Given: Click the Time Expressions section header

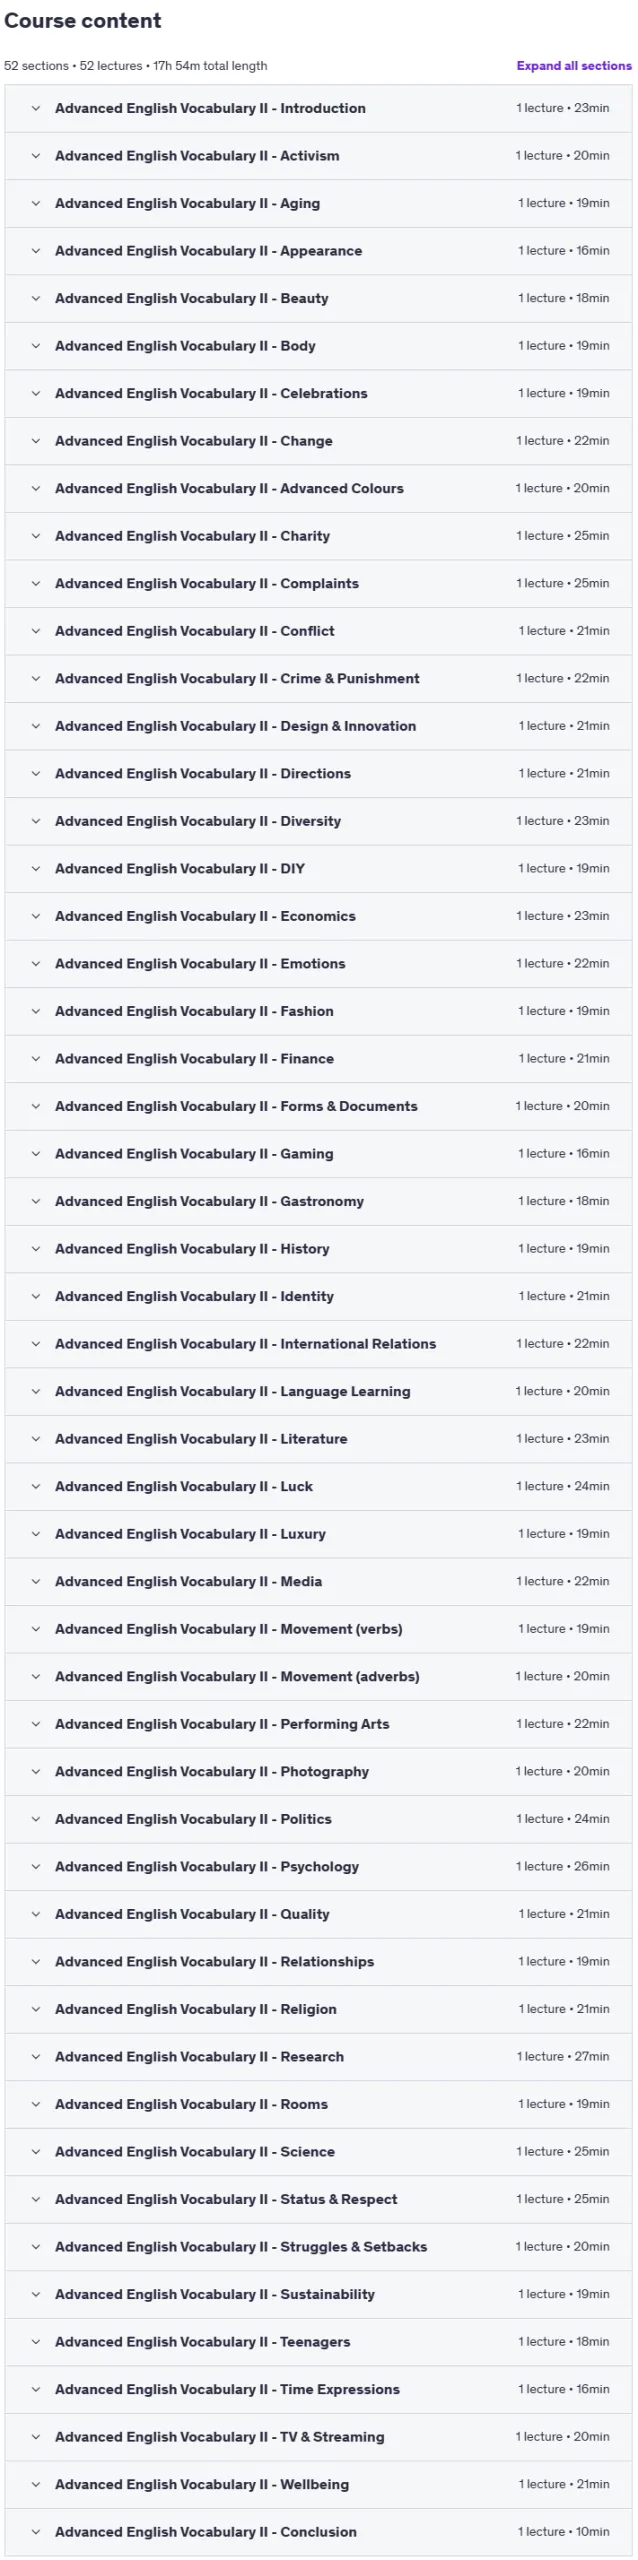Looking at the screenshot, I should pos(318,2388).
